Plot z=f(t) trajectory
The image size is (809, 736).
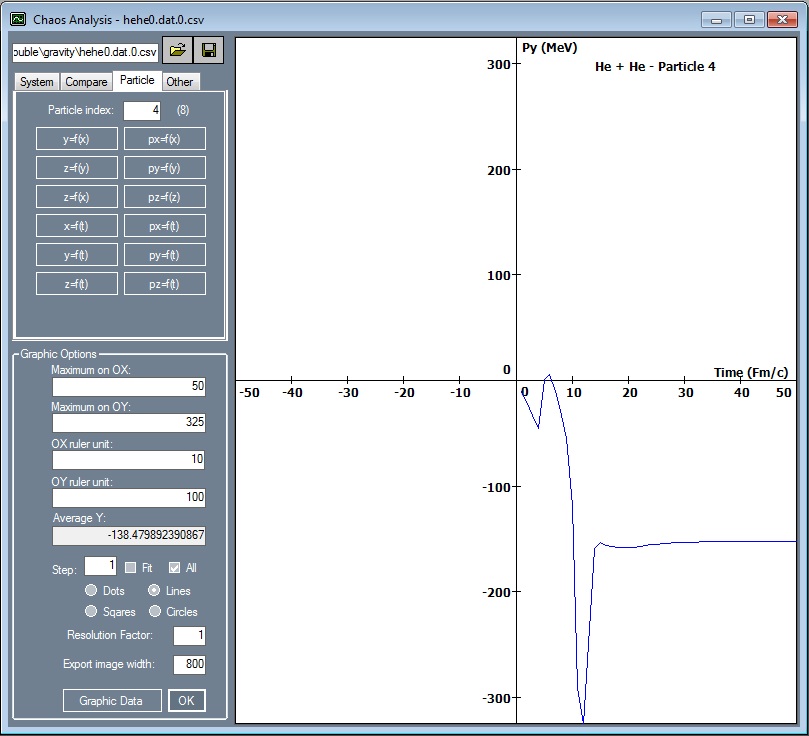77,283
